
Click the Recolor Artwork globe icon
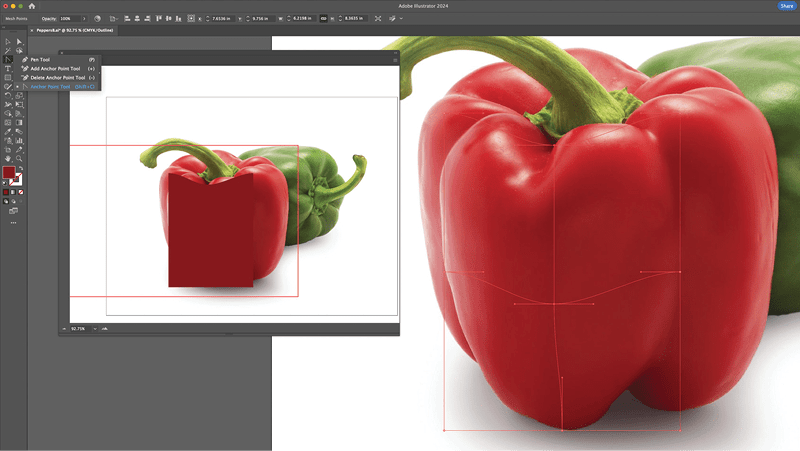point(97,18)
